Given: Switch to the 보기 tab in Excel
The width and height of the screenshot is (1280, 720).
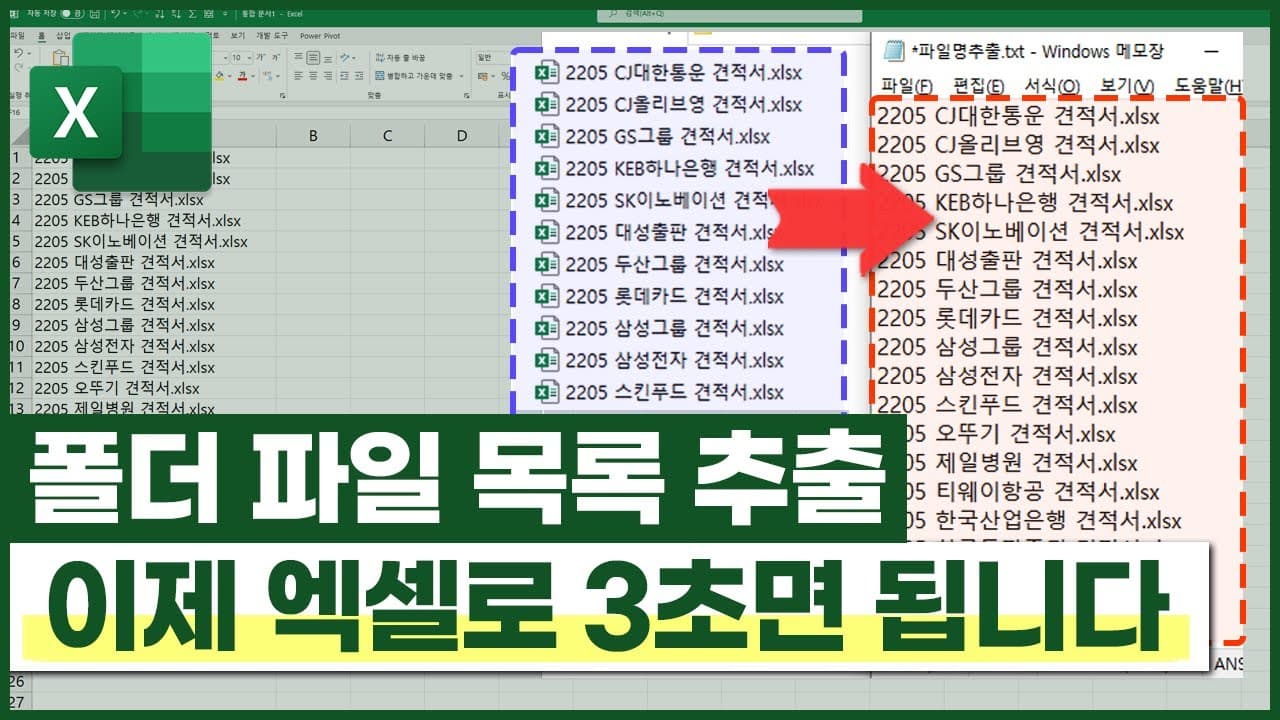Looking at the screenshot, I should [237, 35].
